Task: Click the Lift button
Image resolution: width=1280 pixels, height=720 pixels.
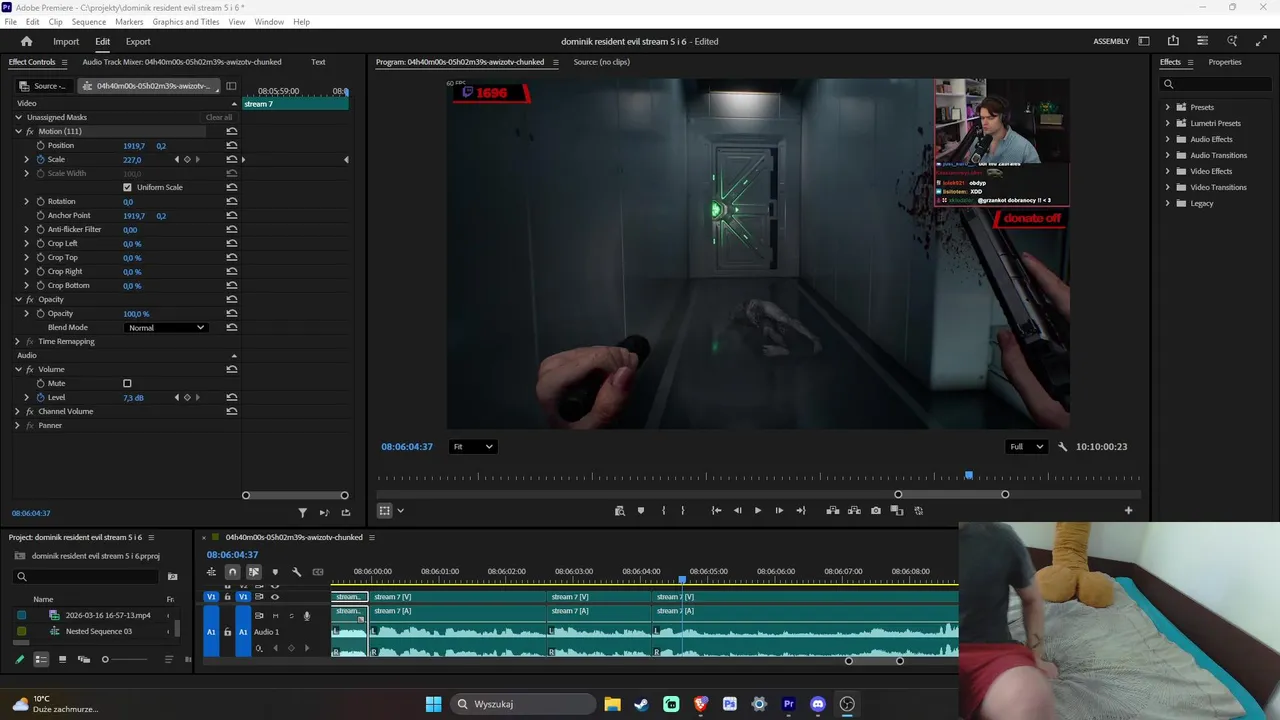Action: 832,511
